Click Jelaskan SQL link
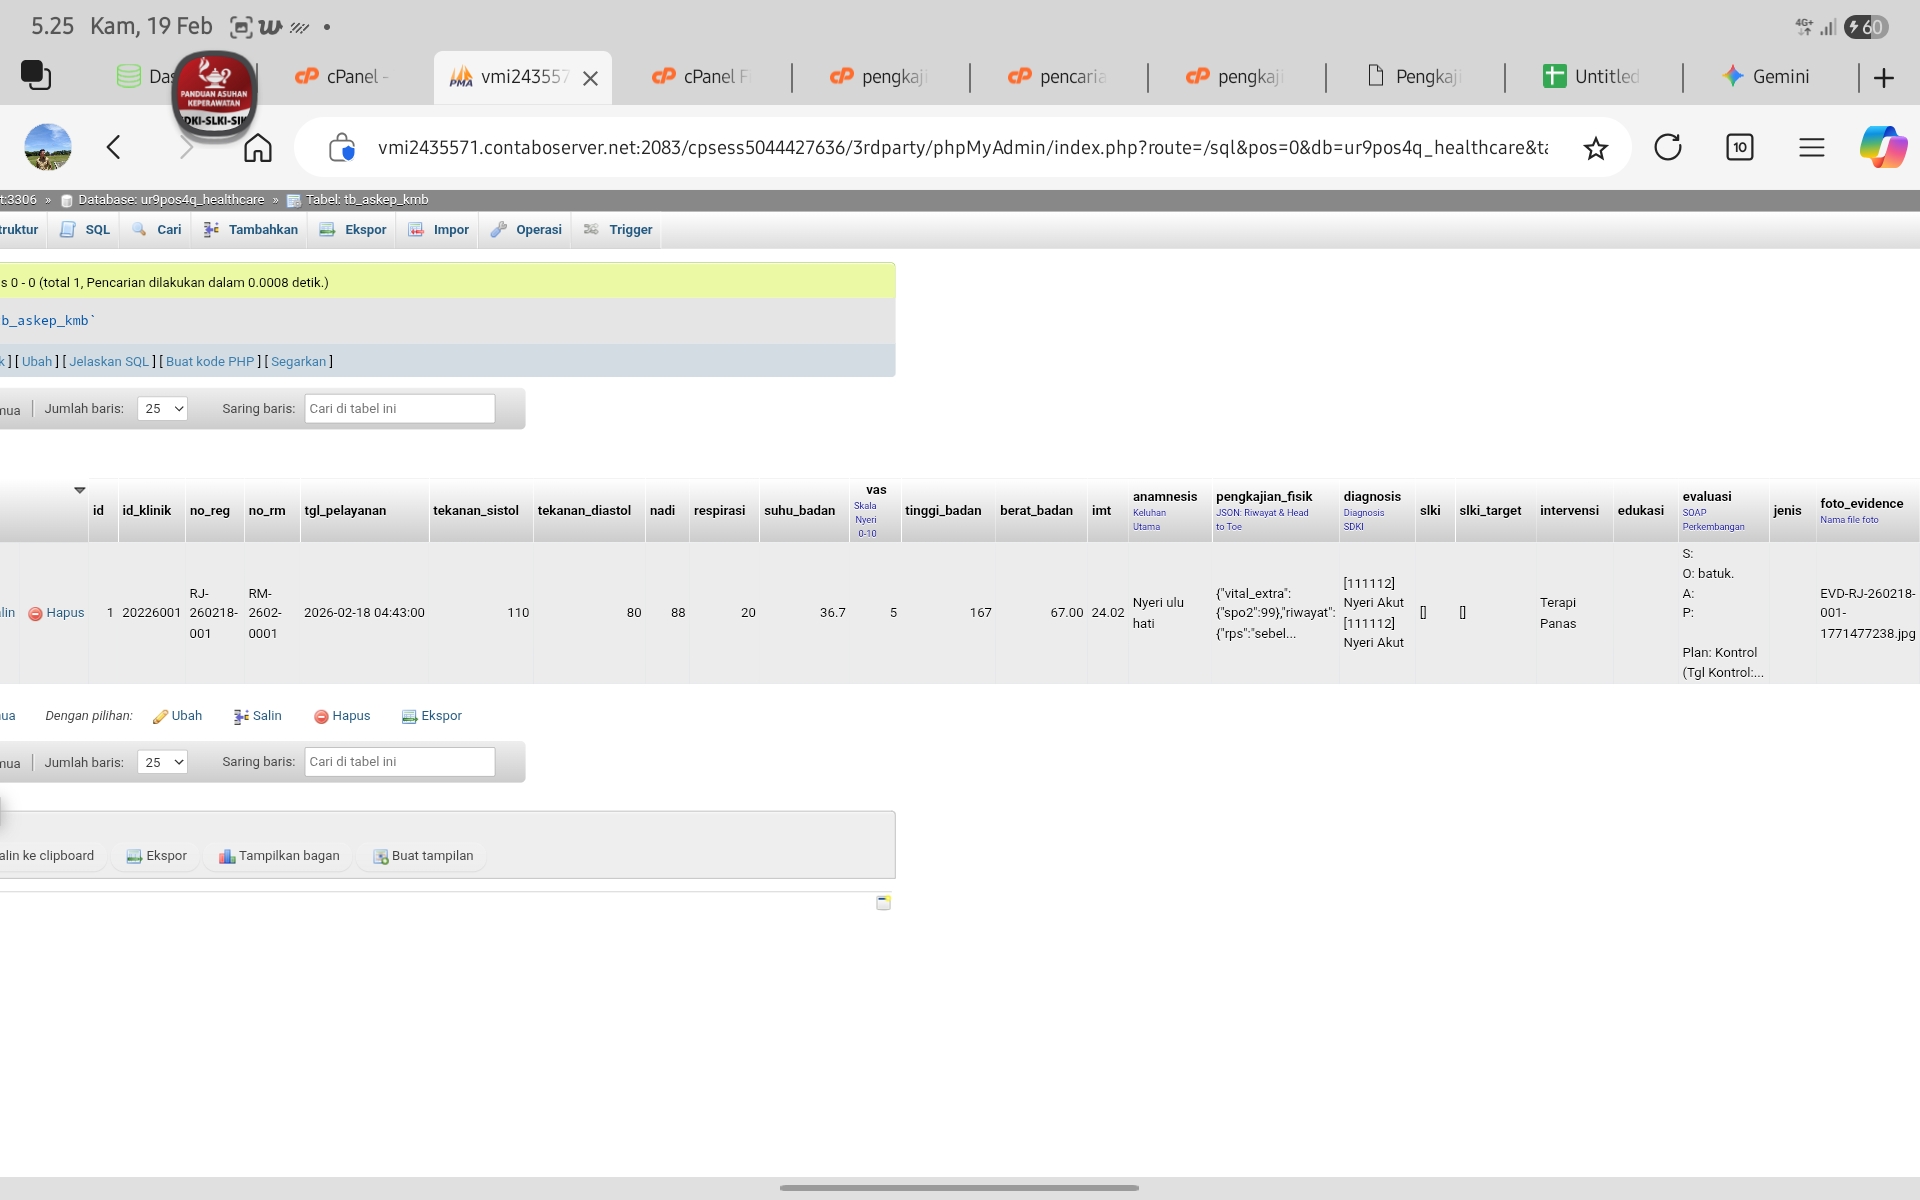Image resolution: width=1920 pixels, height=1200 pixels. [x=108, y=361]
